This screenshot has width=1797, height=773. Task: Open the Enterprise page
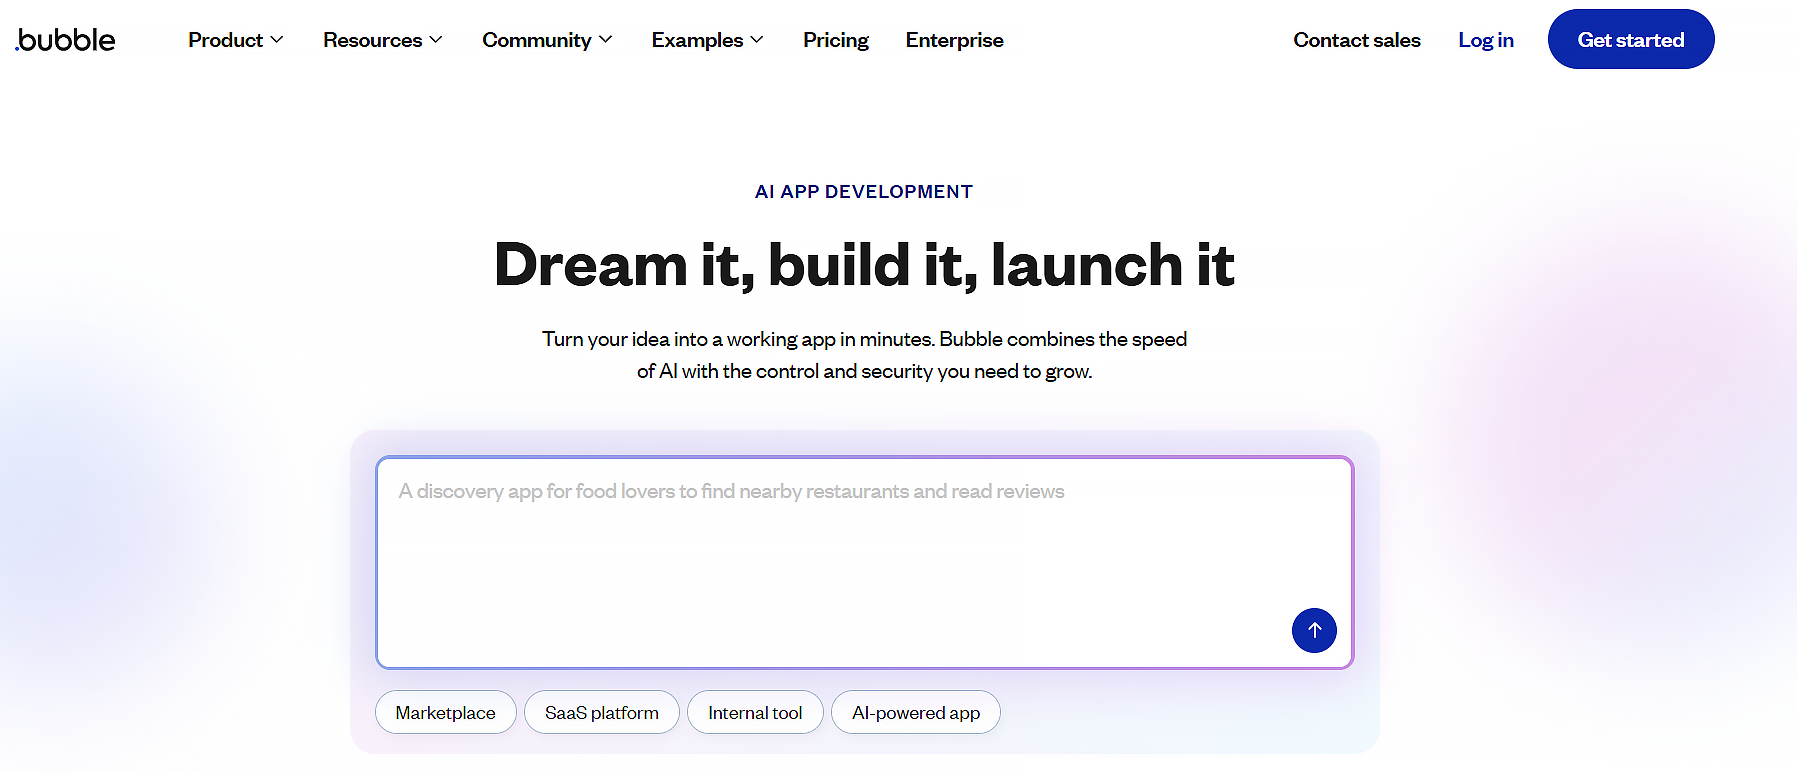tap(955, 40)
